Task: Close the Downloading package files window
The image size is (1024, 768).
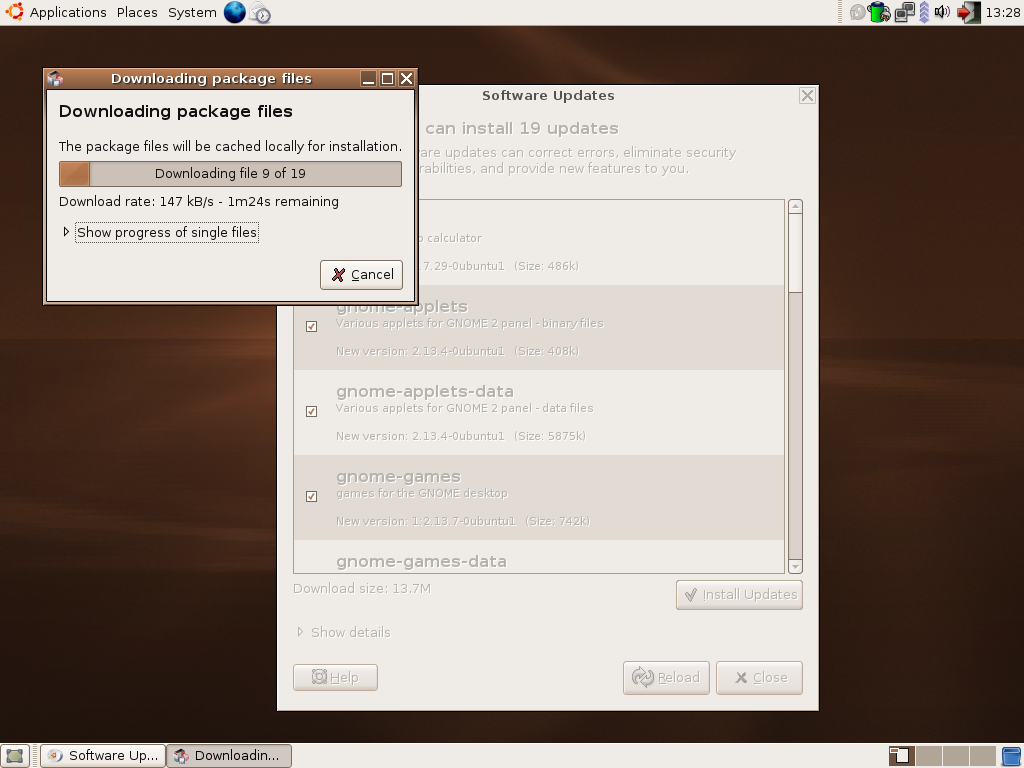Action: click(406, 79)
